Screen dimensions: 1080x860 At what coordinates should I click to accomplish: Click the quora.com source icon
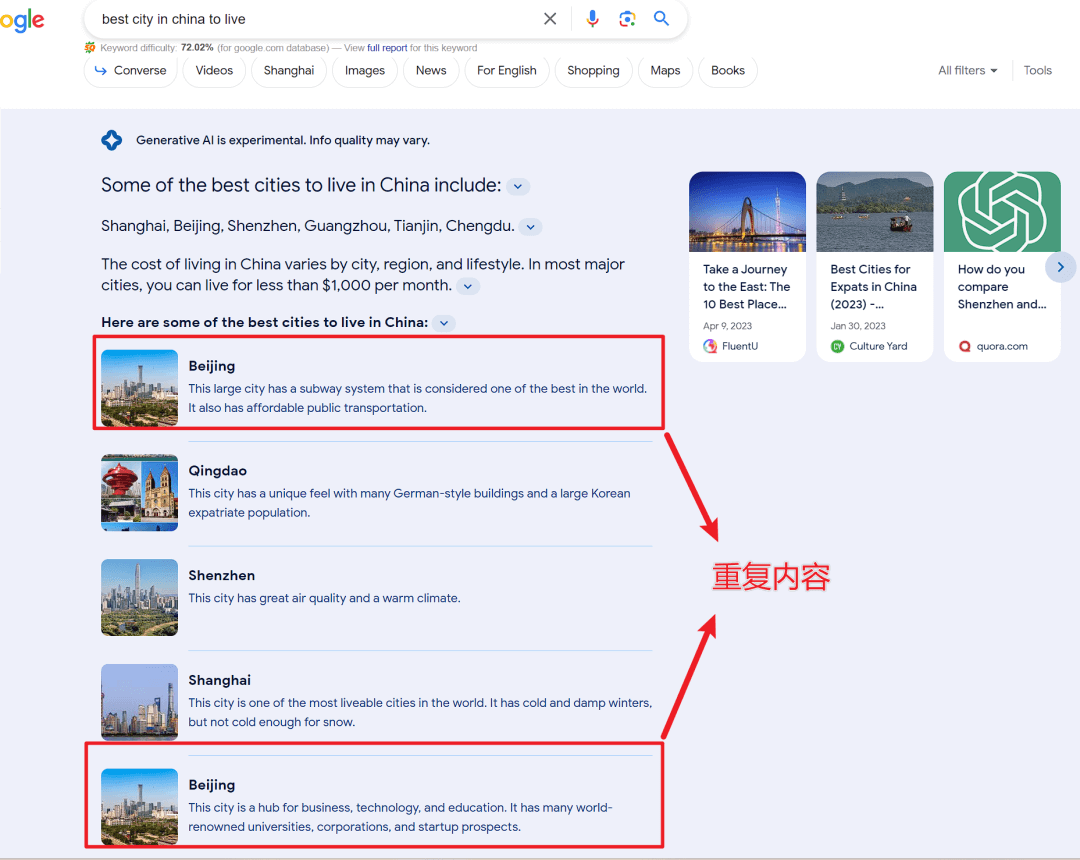965,346
